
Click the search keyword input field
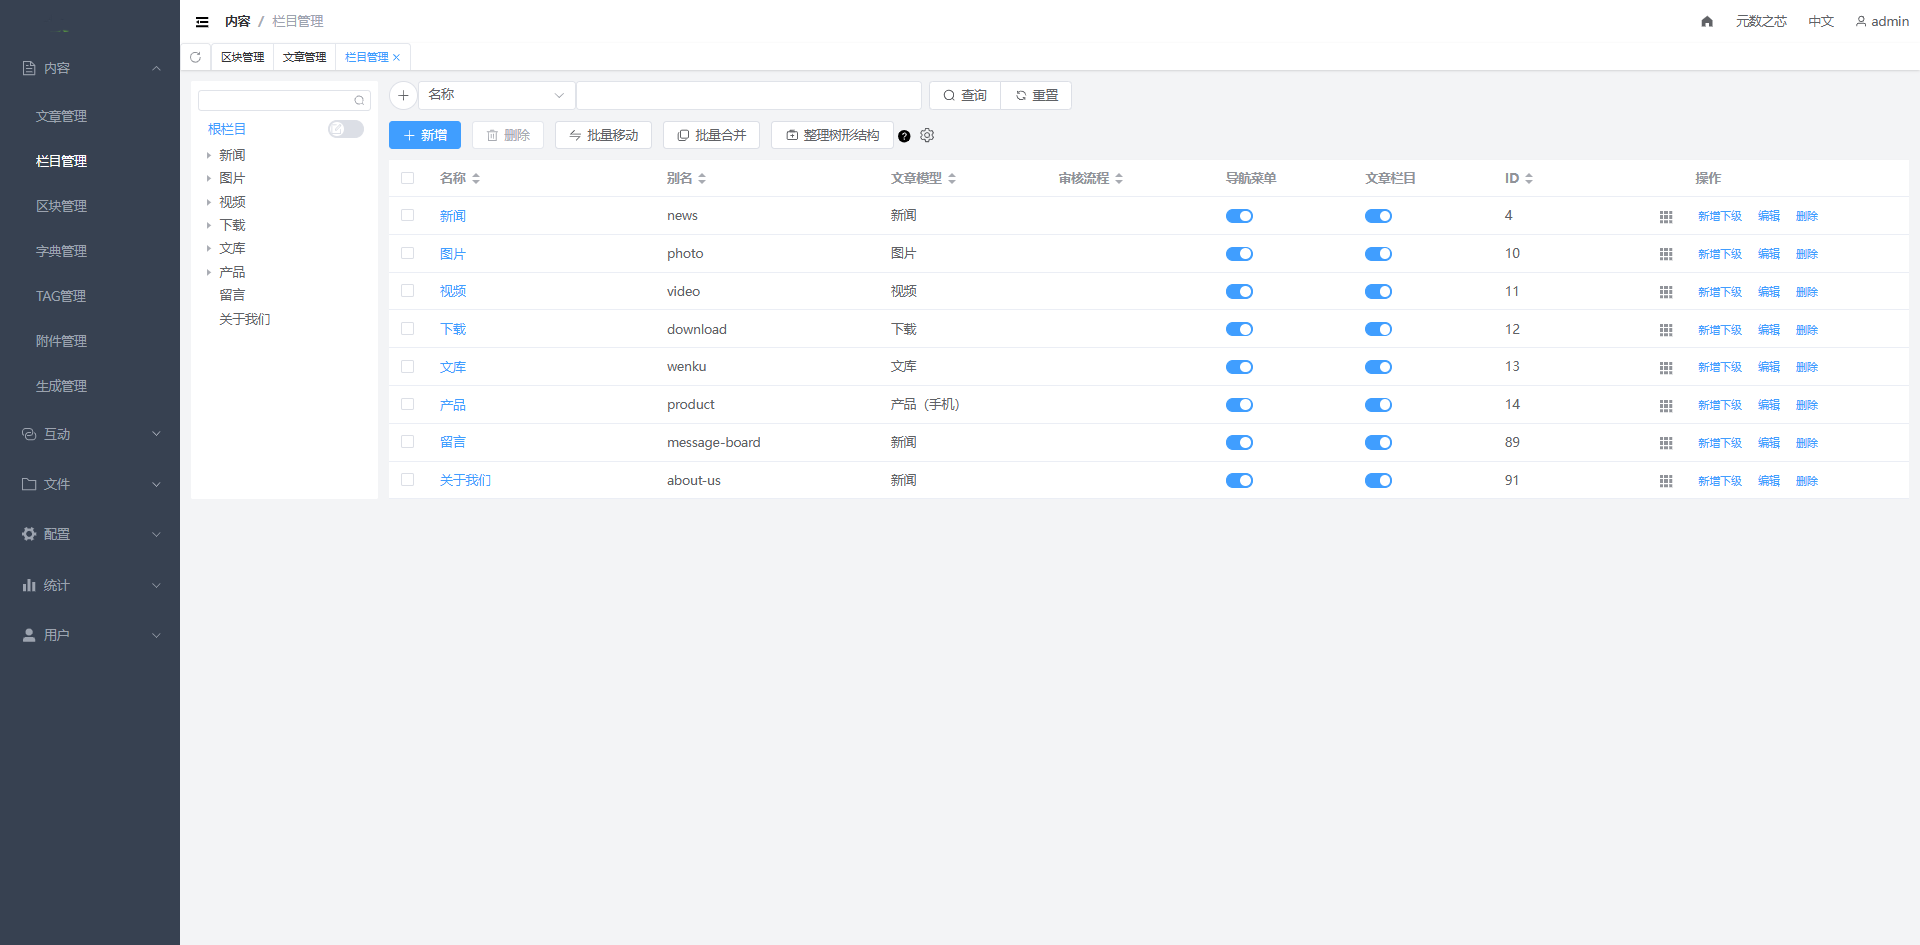pos(748,95)
